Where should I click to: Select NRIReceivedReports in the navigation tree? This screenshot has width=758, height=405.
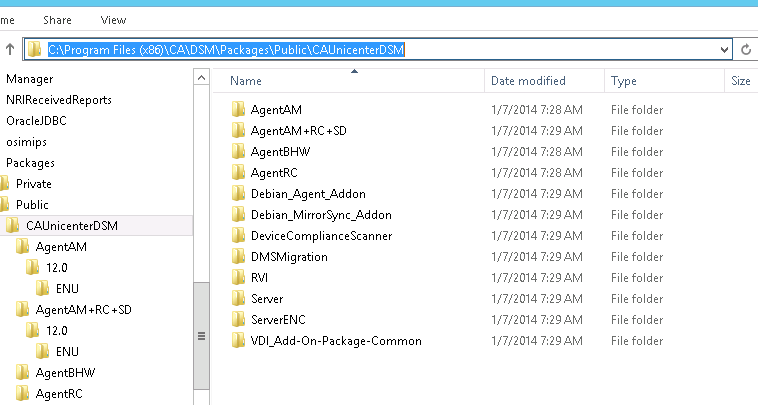(x=59, y=100)
